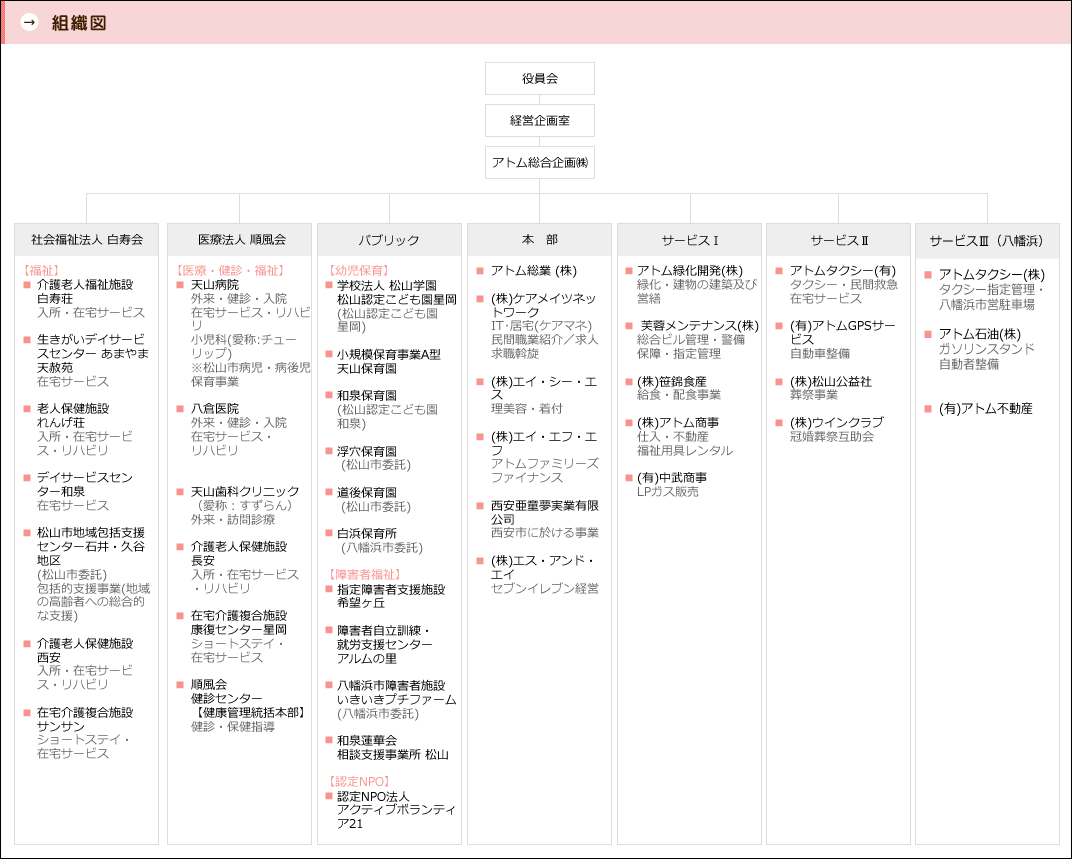Click (株)エイ・シー・エス entry
1072x859 pixels.
click(544, 388)
